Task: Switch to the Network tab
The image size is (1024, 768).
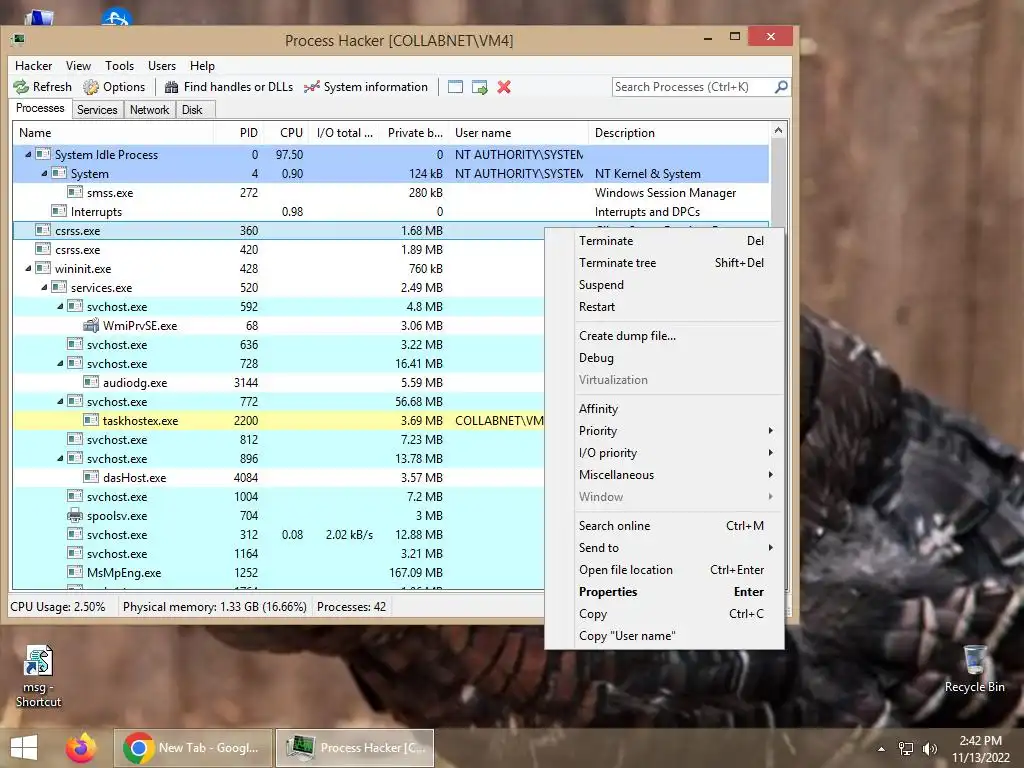Action: [149, 110]
